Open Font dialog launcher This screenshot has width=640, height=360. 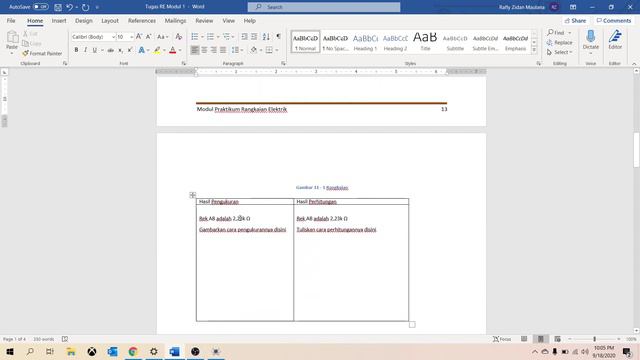pos(184,63)
